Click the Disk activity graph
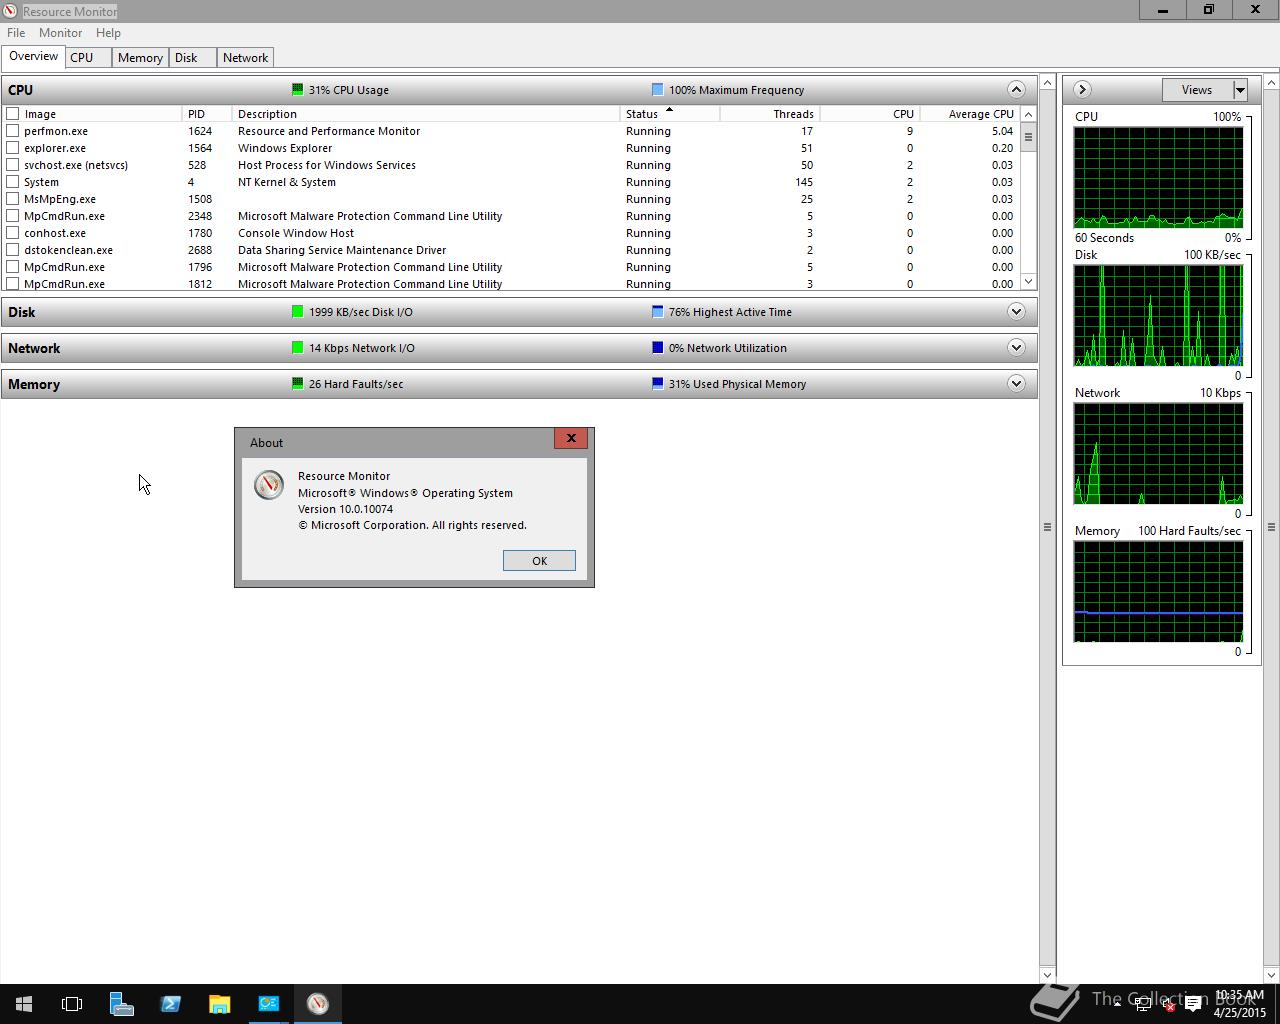Viewport: 1280px width, 1024px height. tap(1158, 316)
